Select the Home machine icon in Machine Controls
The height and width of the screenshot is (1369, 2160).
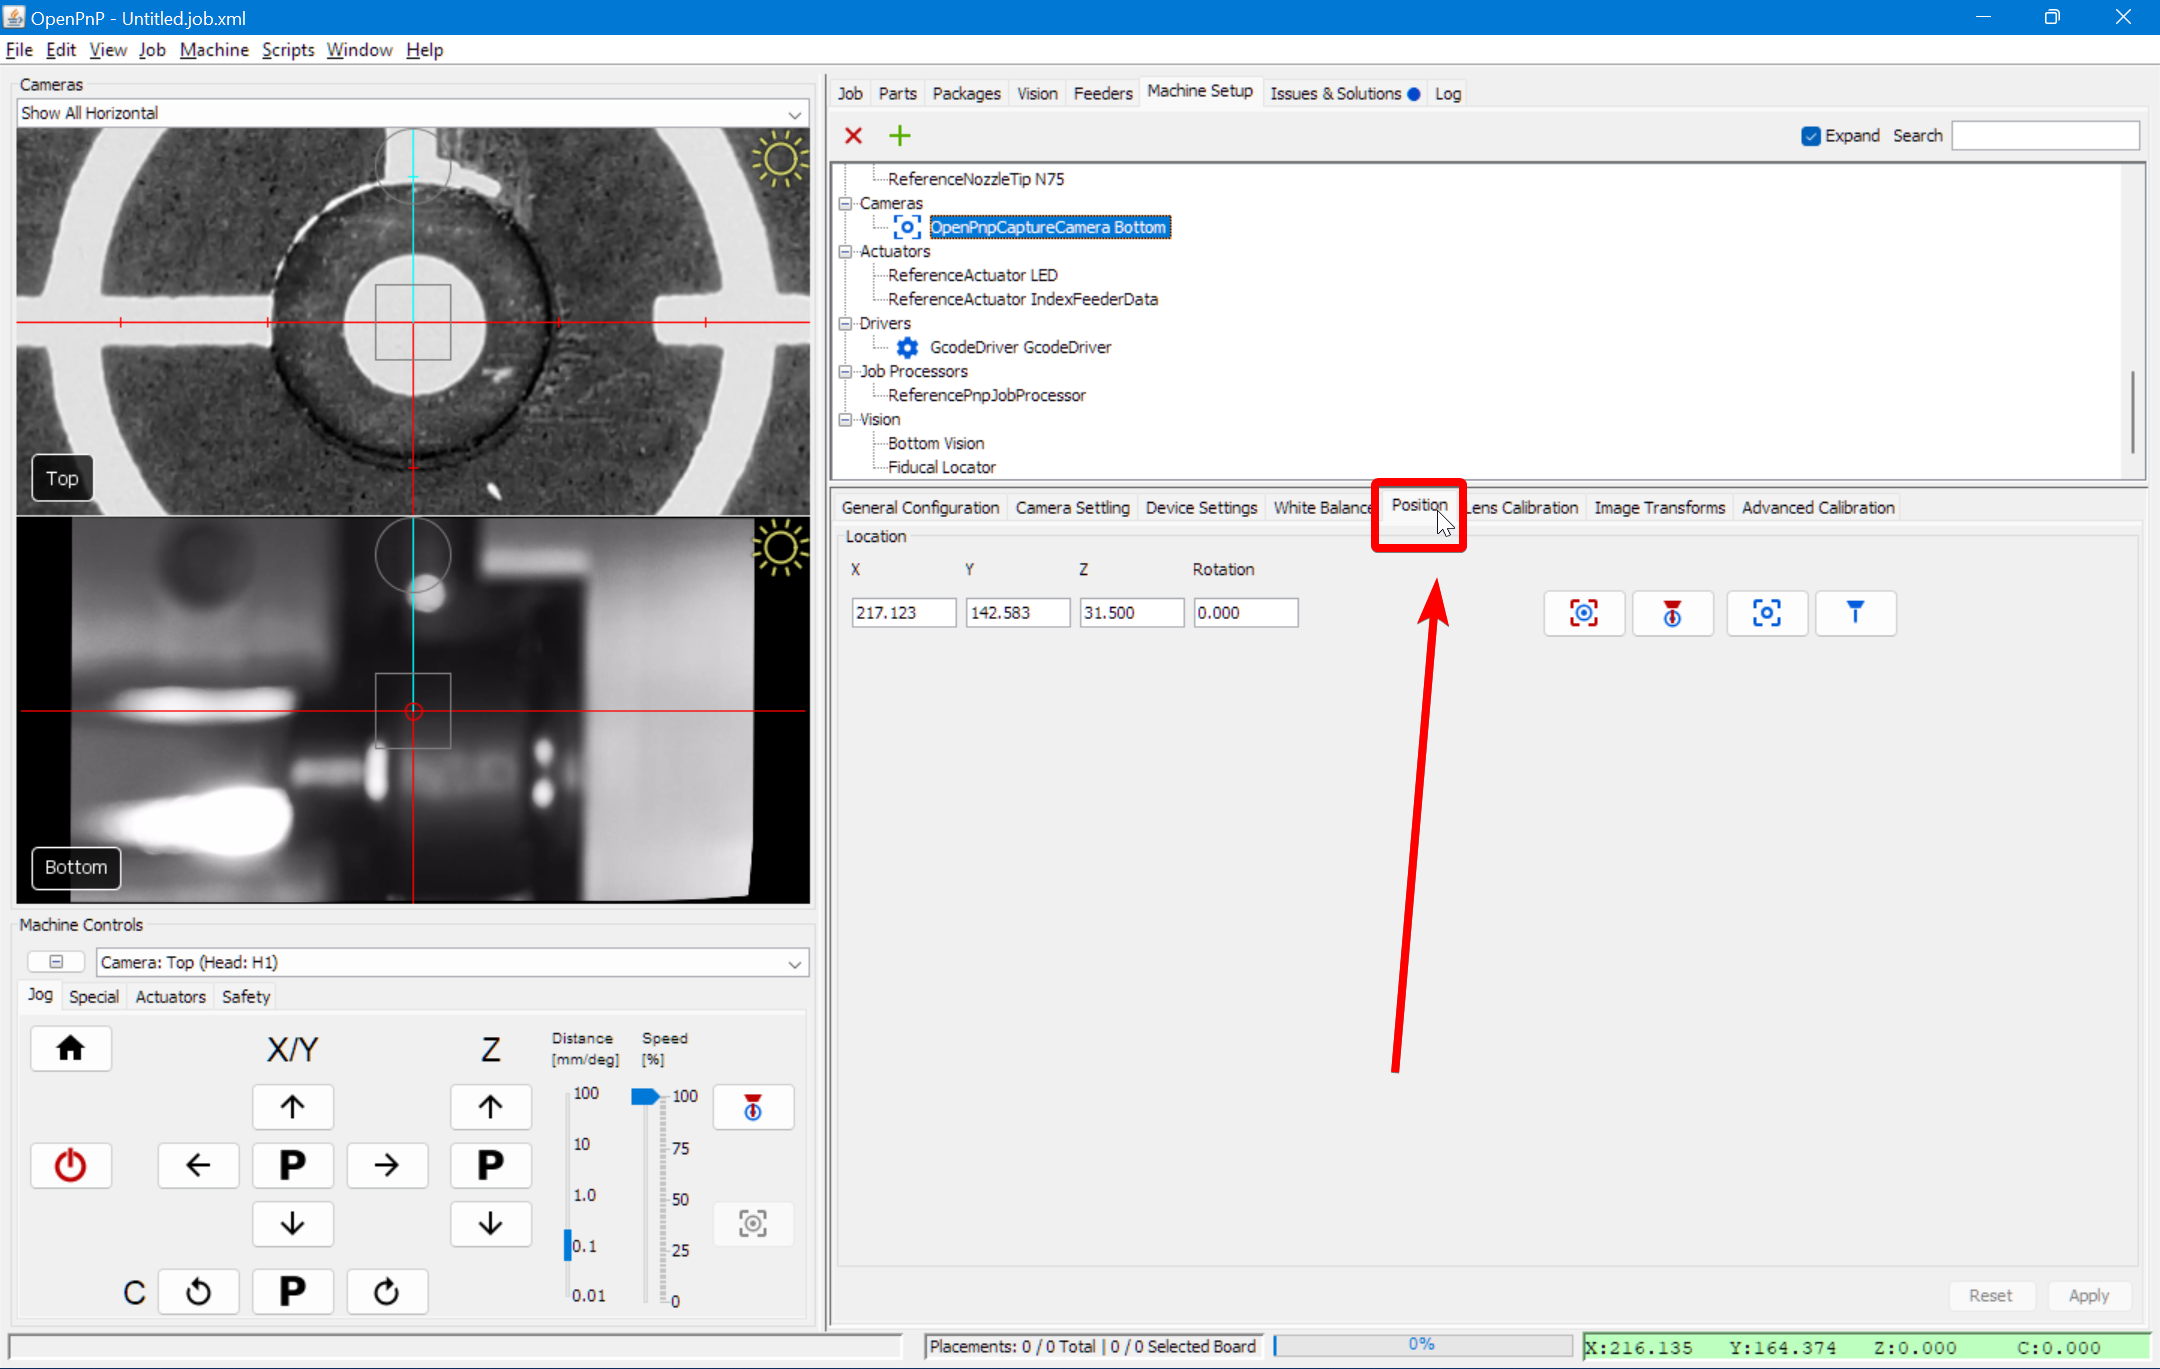(x=70, y=1048)
